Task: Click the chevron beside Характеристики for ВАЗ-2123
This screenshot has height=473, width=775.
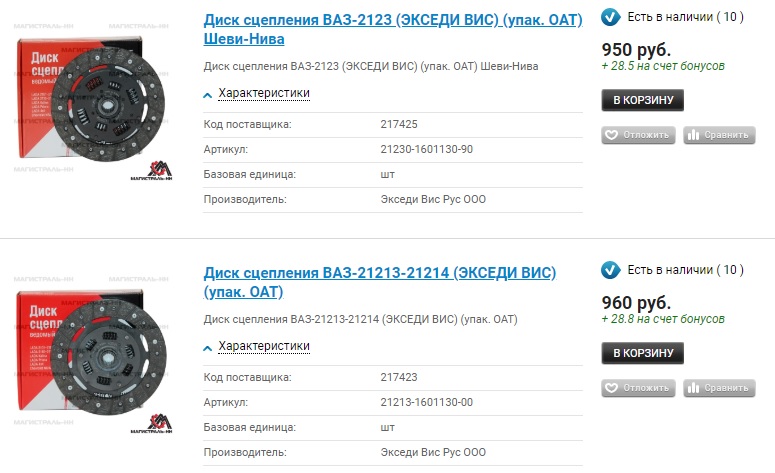Action: [x=208, y=95]
